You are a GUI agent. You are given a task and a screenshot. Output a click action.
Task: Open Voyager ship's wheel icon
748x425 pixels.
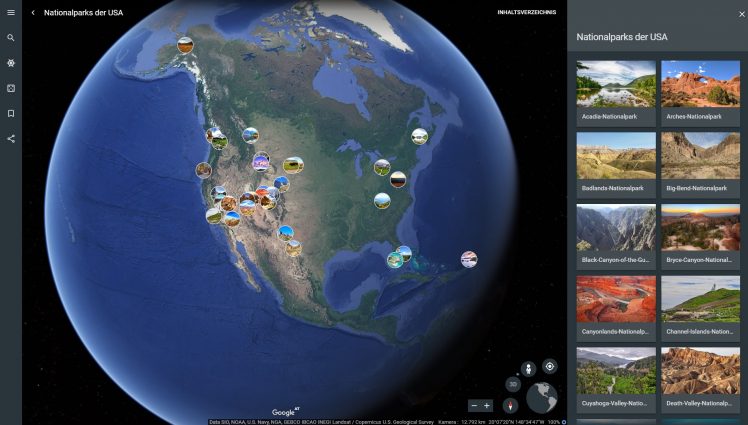point(11,63)
